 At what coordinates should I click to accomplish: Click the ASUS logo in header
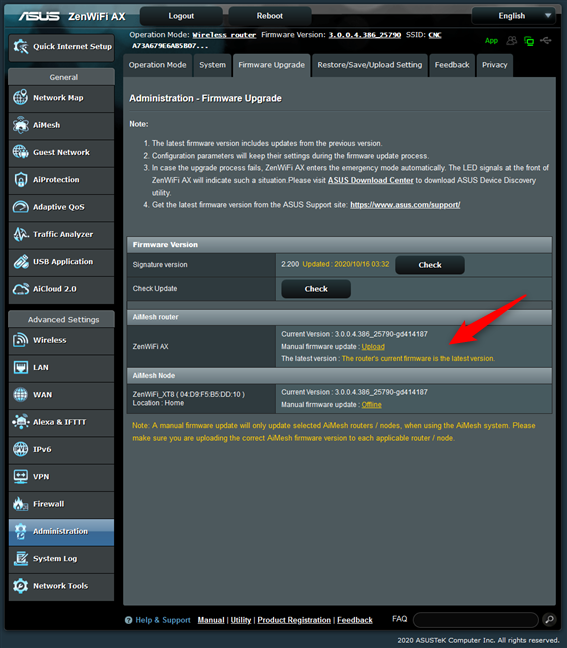pos(39,16)
